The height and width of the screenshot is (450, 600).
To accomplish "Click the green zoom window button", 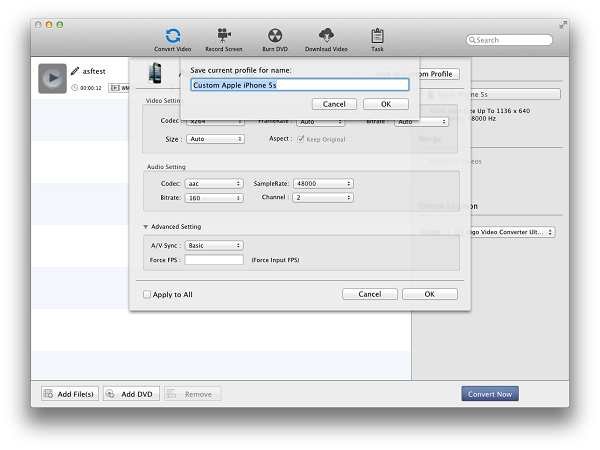I will pos(59,24).
